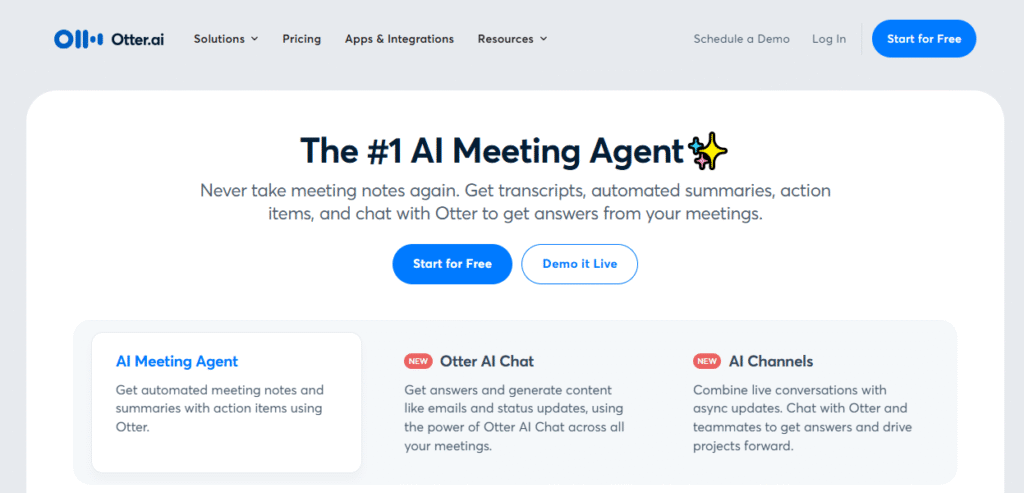Click Start for Free below headline

(453, 264)
